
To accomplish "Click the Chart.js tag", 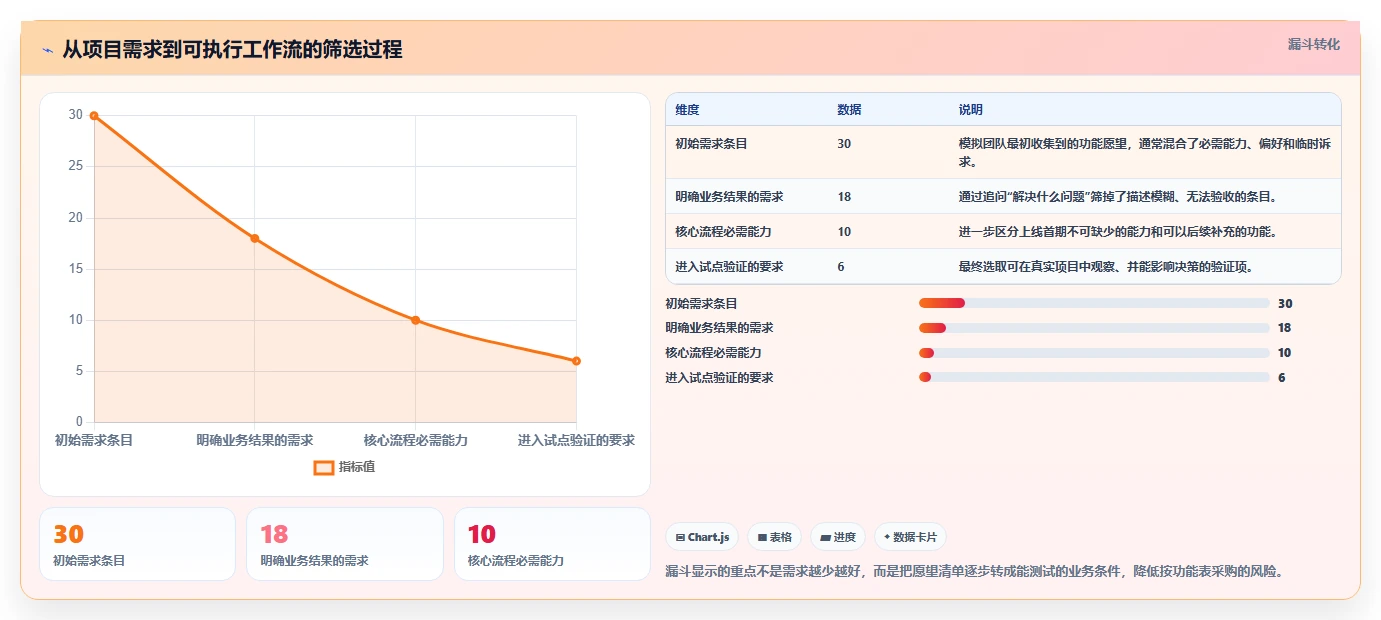I will (703, 537).
